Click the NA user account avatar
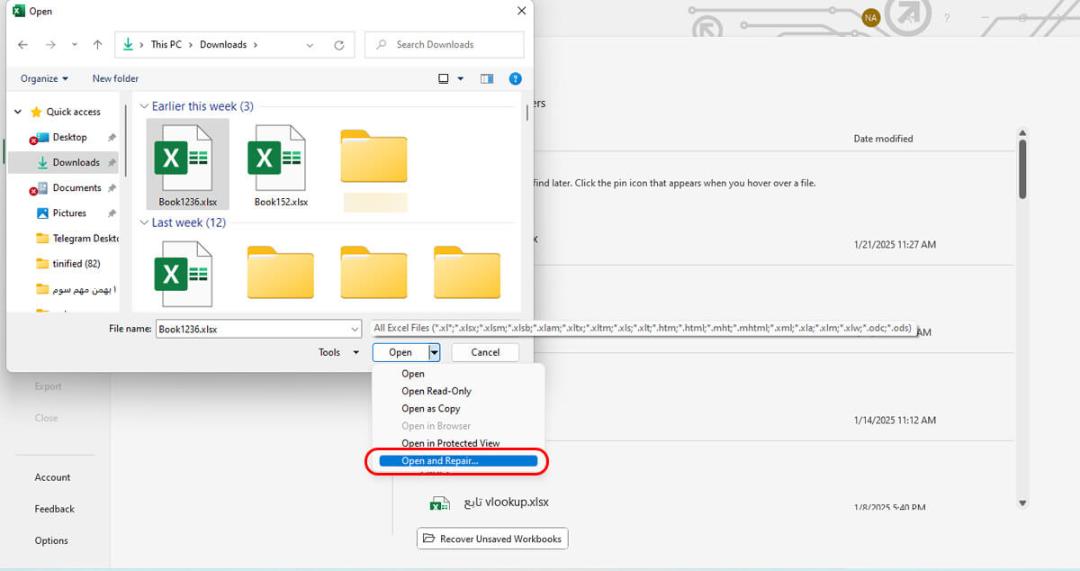This screenshot has height=571, width=1080. (871, 18)
